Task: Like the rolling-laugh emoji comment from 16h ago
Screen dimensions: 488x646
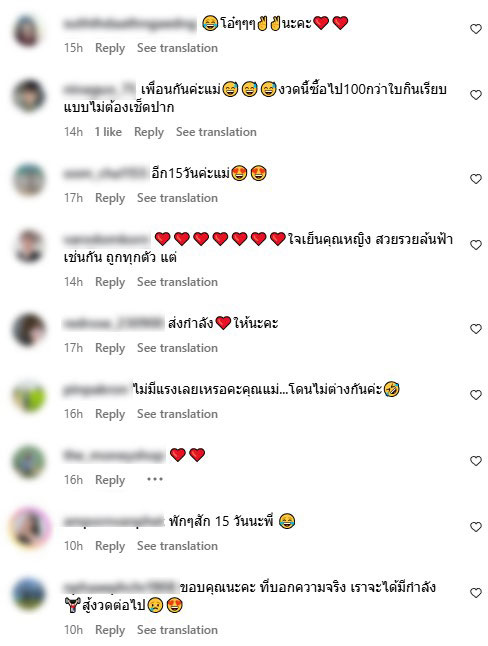Action: [476, 395]
